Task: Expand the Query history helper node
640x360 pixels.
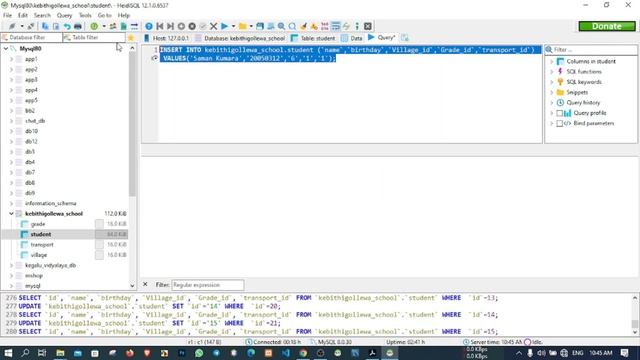Action: 552,103
